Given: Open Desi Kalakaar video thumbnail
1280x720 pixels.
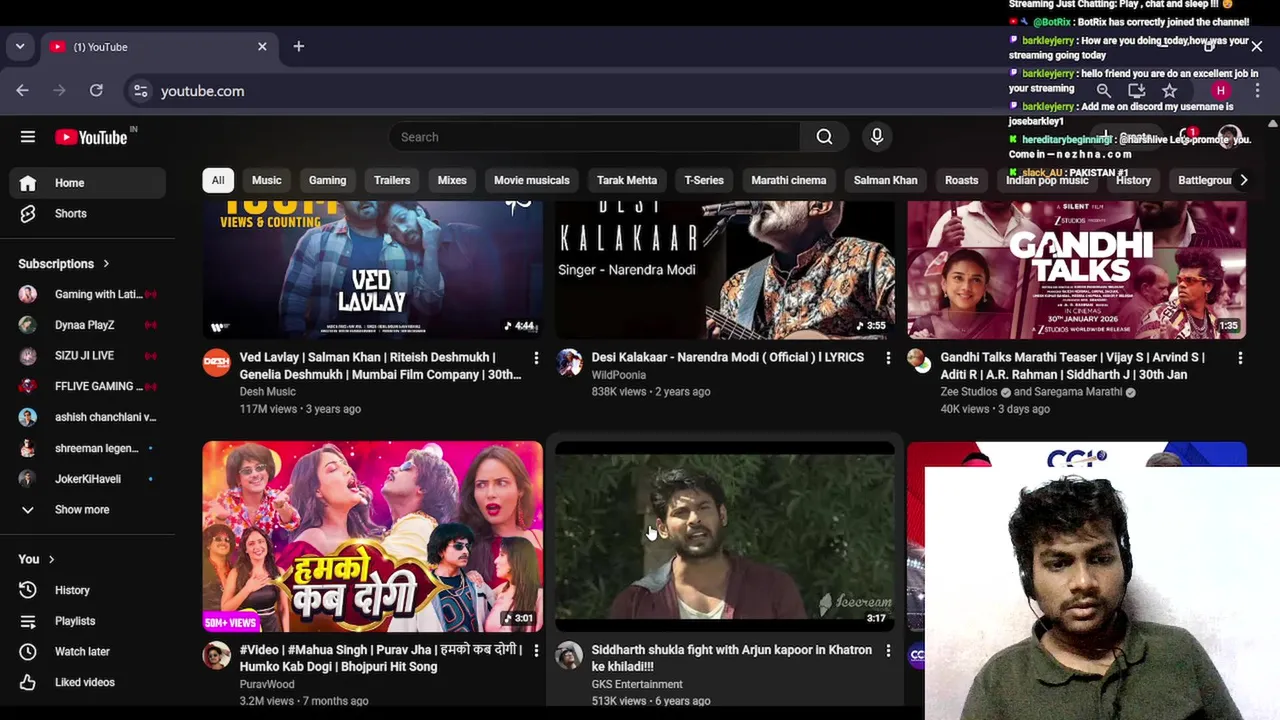Looking at the screenshot, I should [x=725, y=270].
